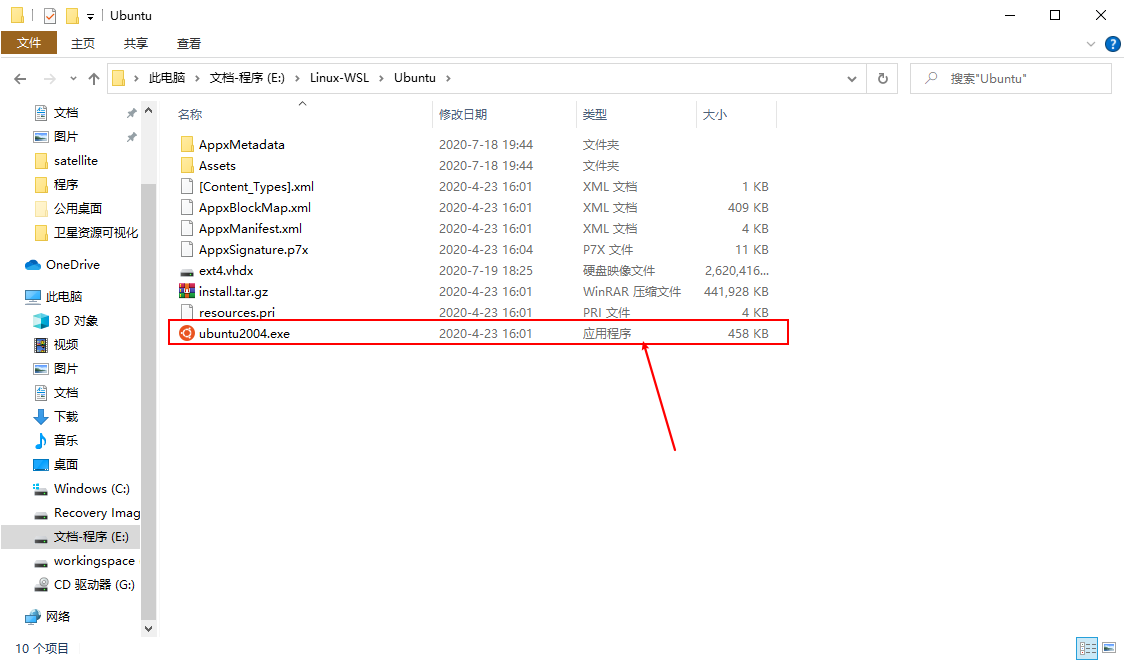Sort by the 修改日期 column header

click(x=463, y=114)
